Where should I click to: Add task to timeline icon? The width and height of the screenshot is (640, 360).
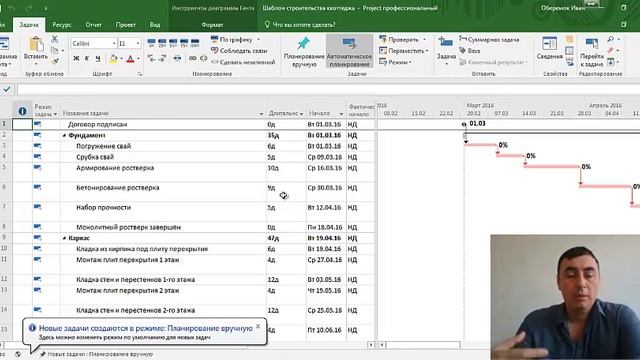[569, 62]
